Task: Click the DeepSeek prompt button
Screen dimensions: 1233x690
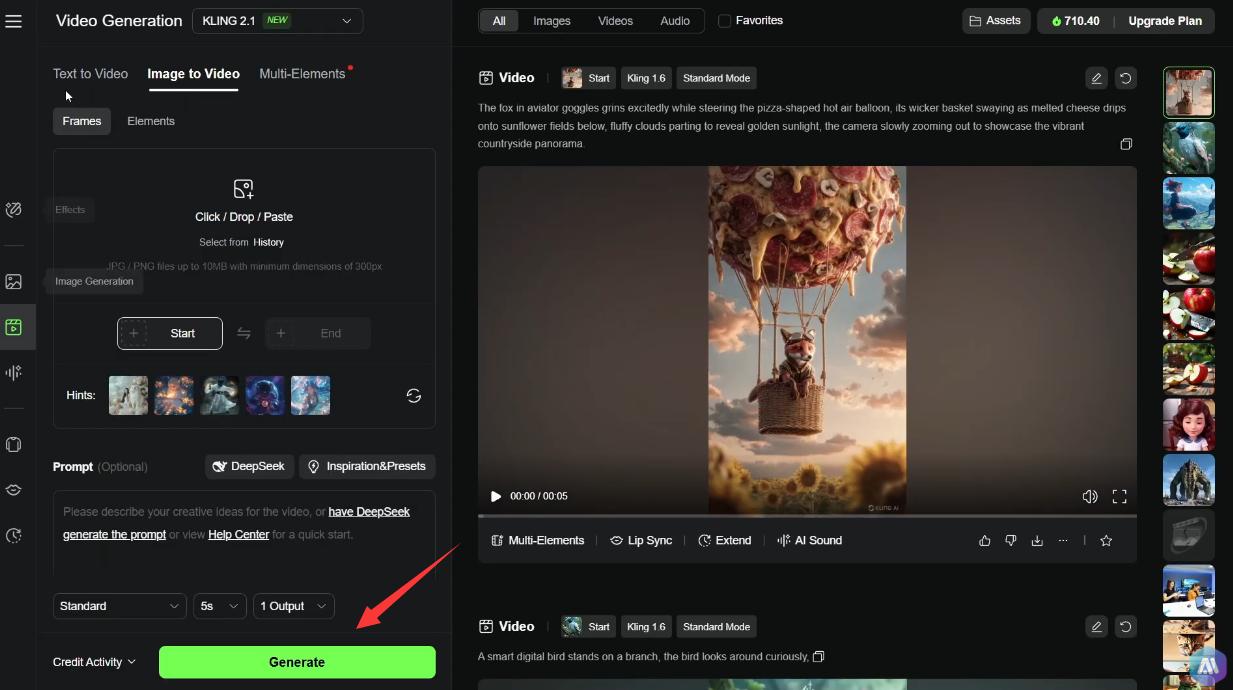Action: (x=249, y=466)
